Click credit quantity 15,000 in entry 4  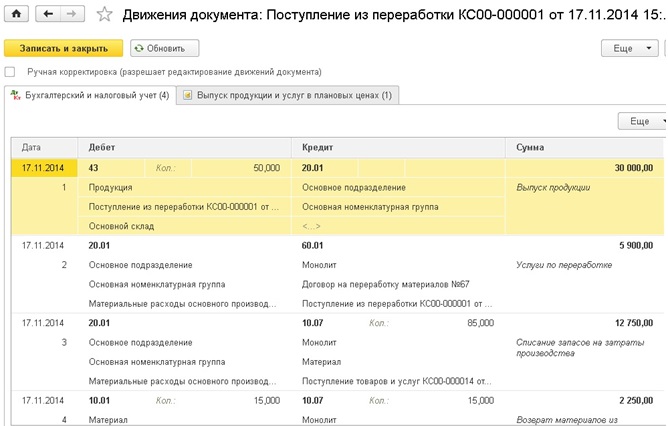[x=455, y=400]
